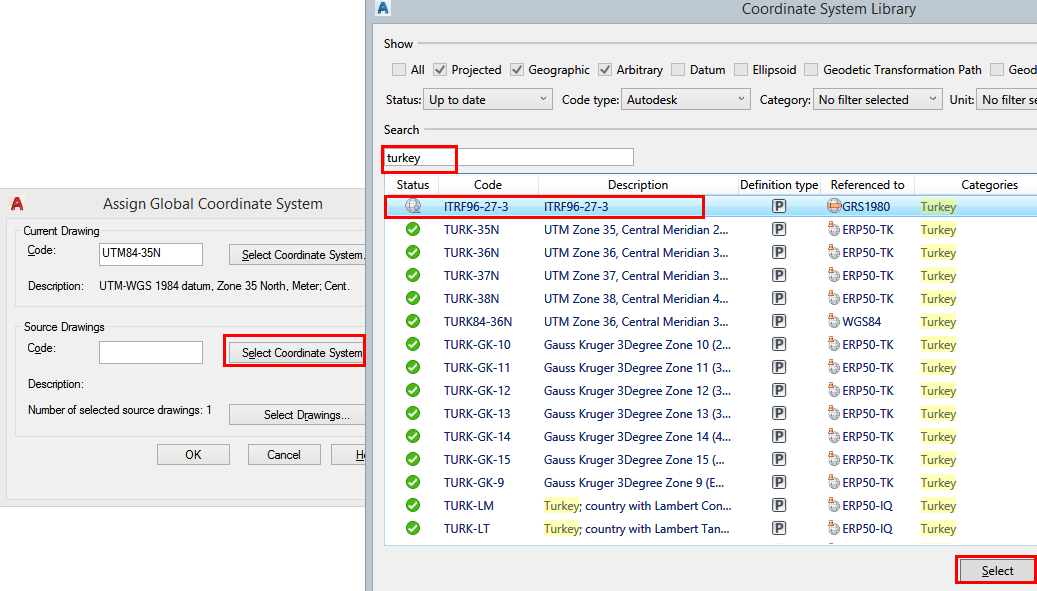This screenshot has height=591, width=1037.
Task: Sort list by Categories column header
Action: (976, 185)
